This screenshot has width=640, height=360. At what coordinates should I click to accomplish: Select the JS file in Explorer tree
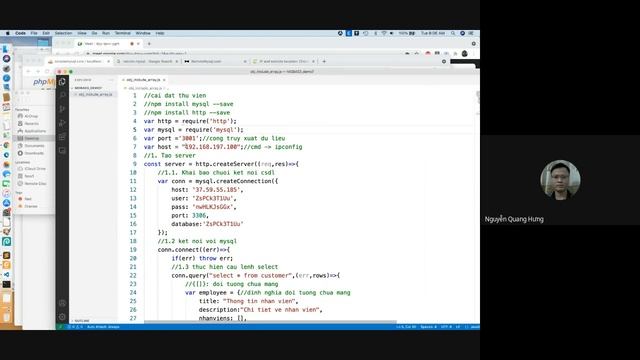point(95,94)
